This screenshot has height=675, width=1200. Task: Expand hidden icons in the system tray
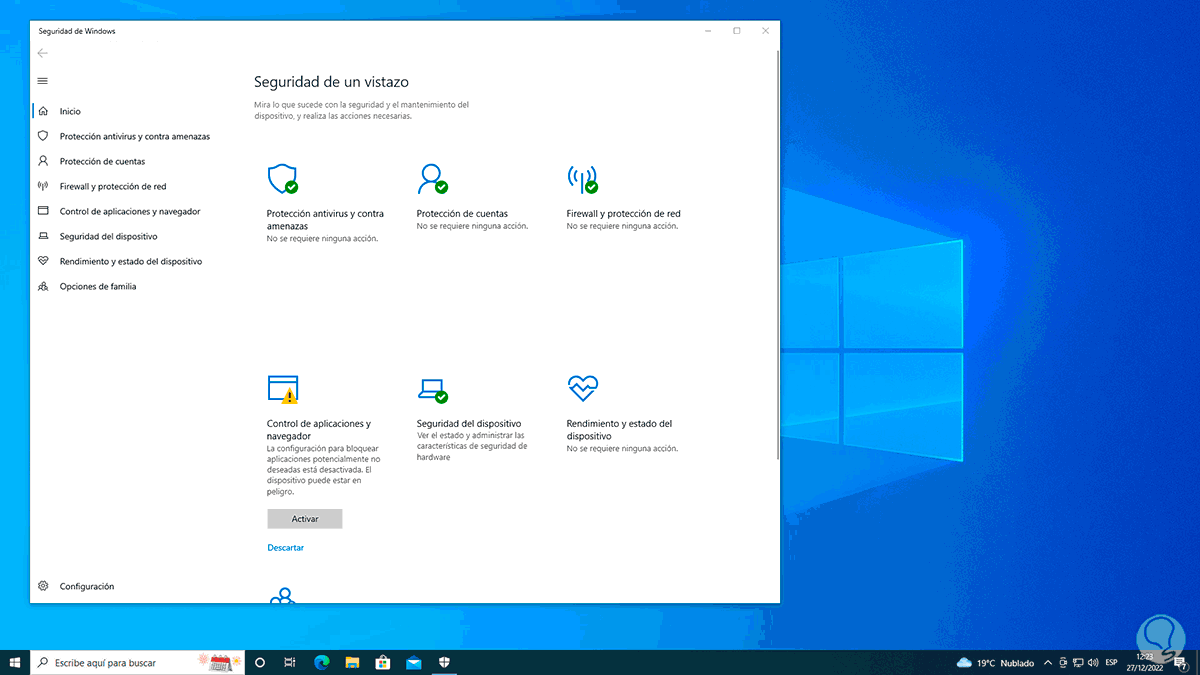(1048, 662)
